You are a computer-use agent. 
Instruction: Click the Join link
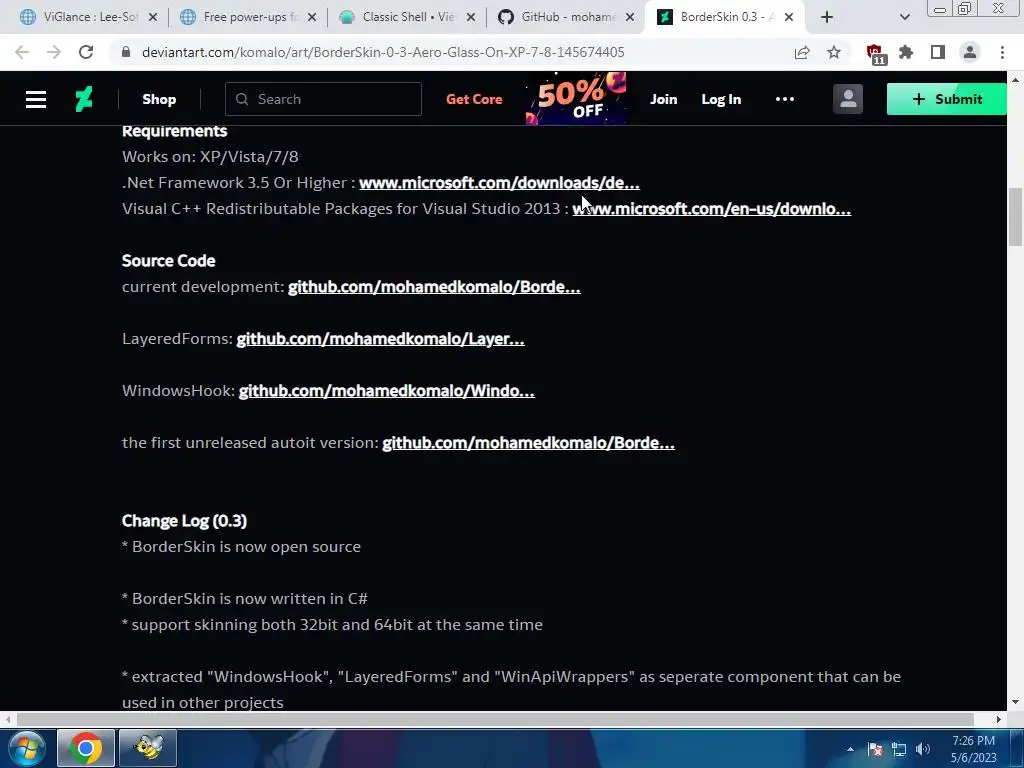[x=664, y=99]
